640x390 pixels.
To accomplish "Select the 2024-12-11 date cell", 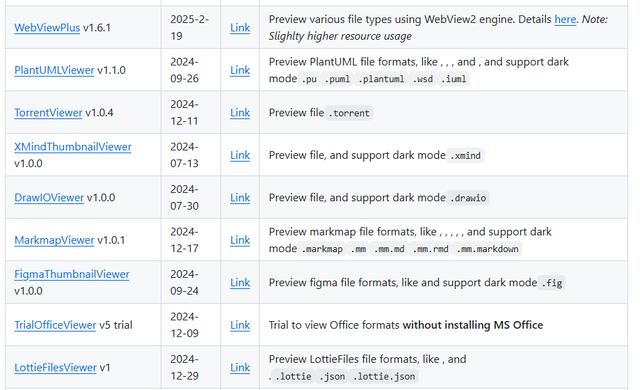I will (x=191, y=113).
